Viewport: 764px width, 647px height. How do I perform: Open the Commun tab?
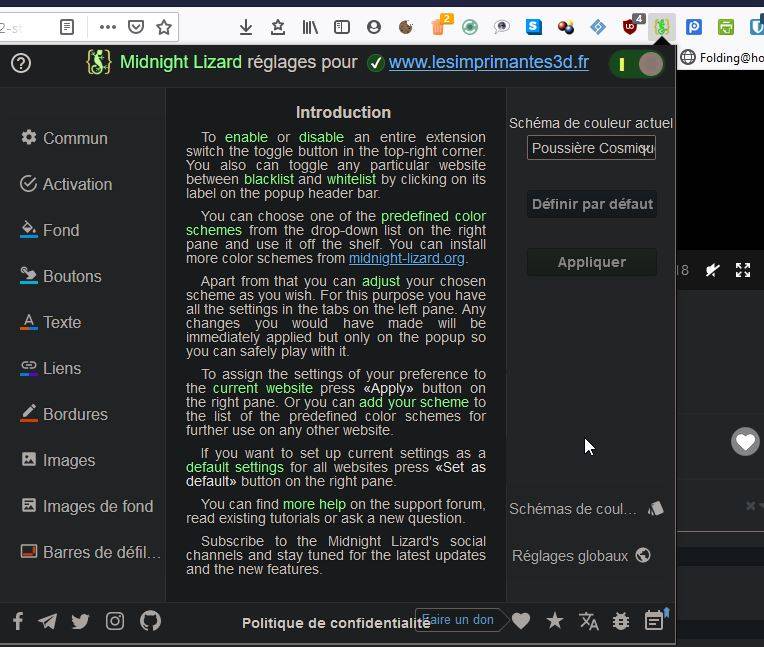pyautogui.click(x=64, y=138)
